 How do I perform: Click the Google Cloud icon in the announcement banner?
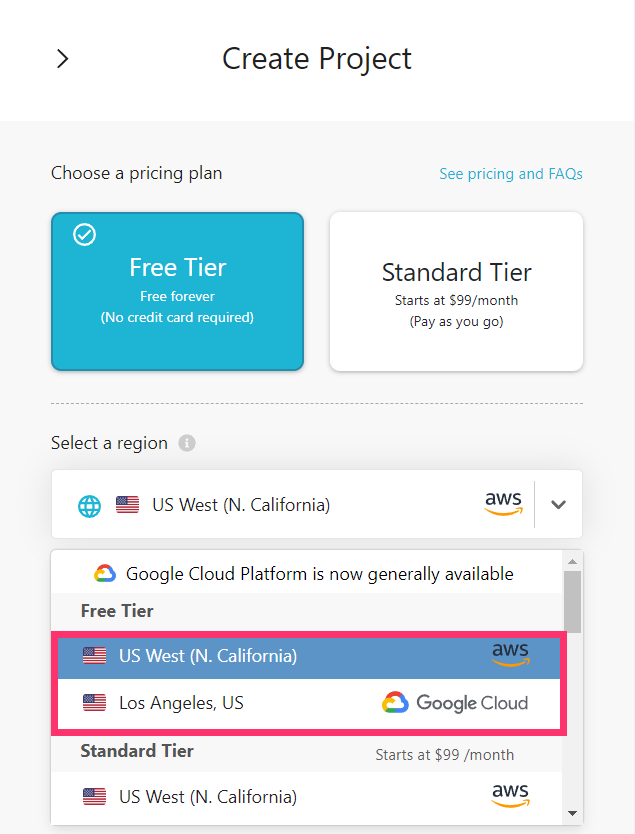click(x=104, y=573)
